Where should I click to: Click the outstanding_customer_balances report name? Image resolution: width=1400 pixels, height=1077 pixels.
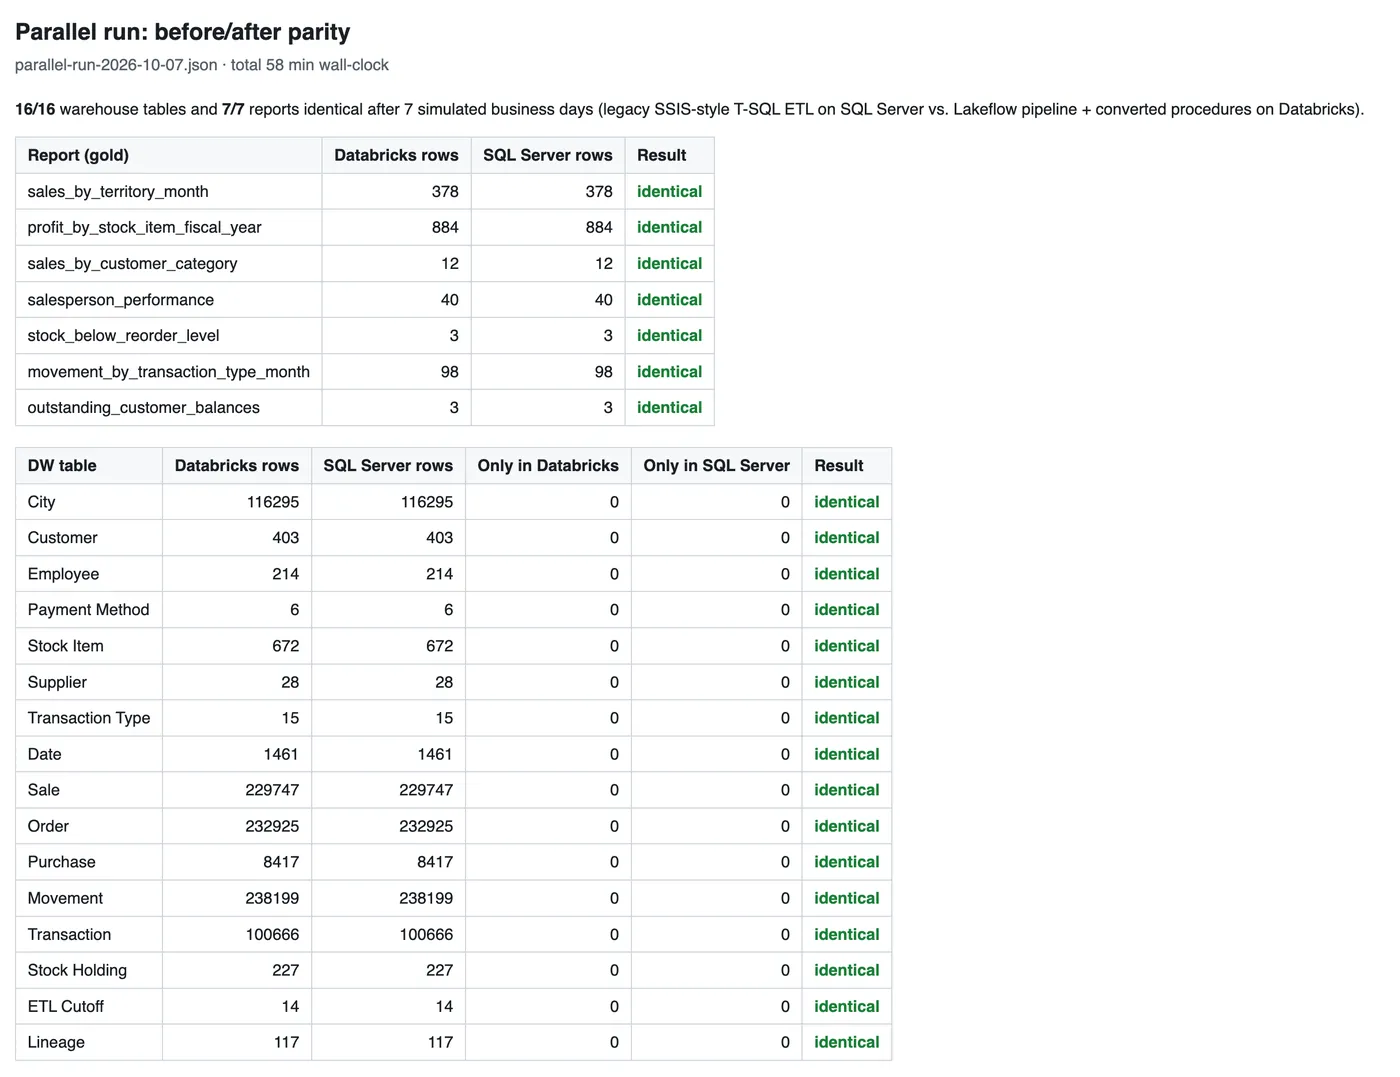tap(143, 407)
